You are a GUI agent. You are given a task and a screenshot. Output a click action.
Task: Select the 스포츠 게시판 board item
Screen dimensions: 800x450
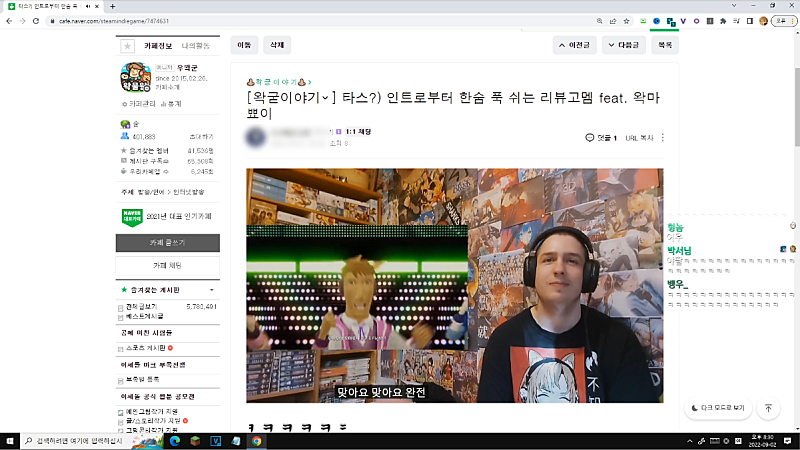147,348
